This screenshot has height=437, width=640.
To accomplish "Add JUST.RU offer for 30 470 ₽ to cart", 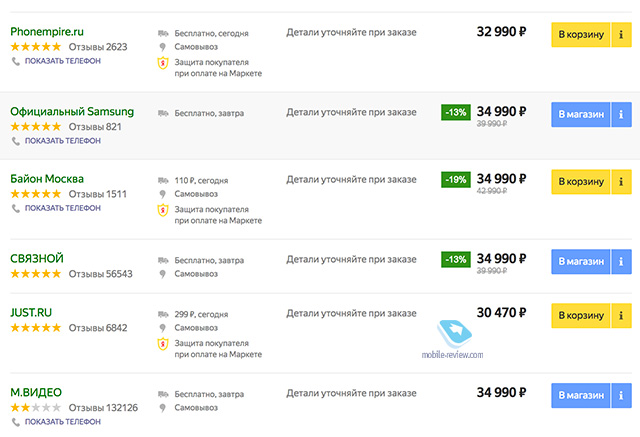I will [580, 316].
